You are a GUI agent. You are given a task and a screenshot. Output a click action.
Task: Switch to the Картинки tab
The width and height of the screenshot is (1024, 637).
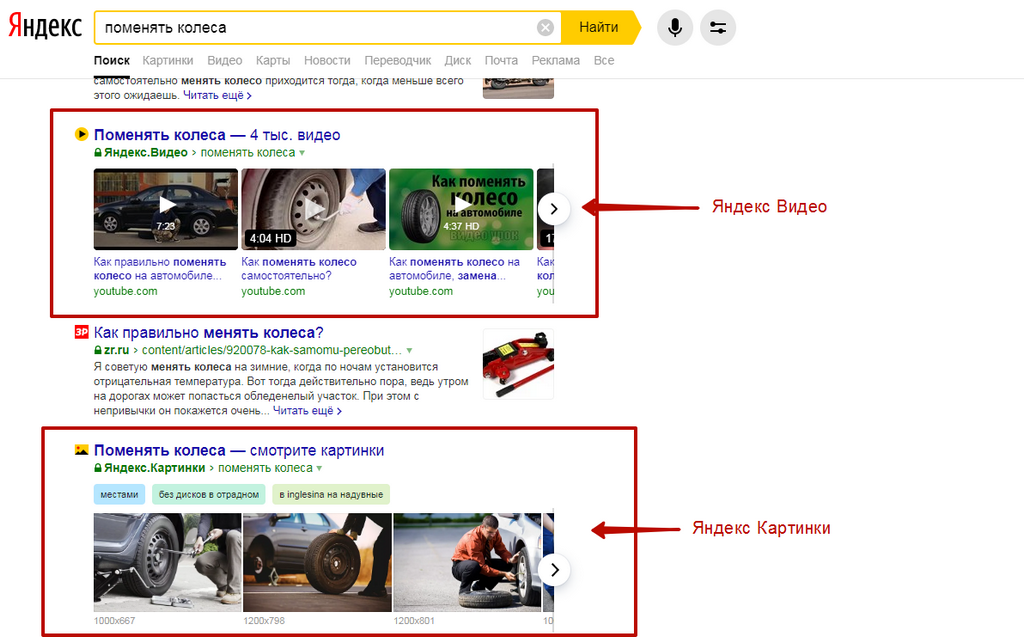click(168, 60)
